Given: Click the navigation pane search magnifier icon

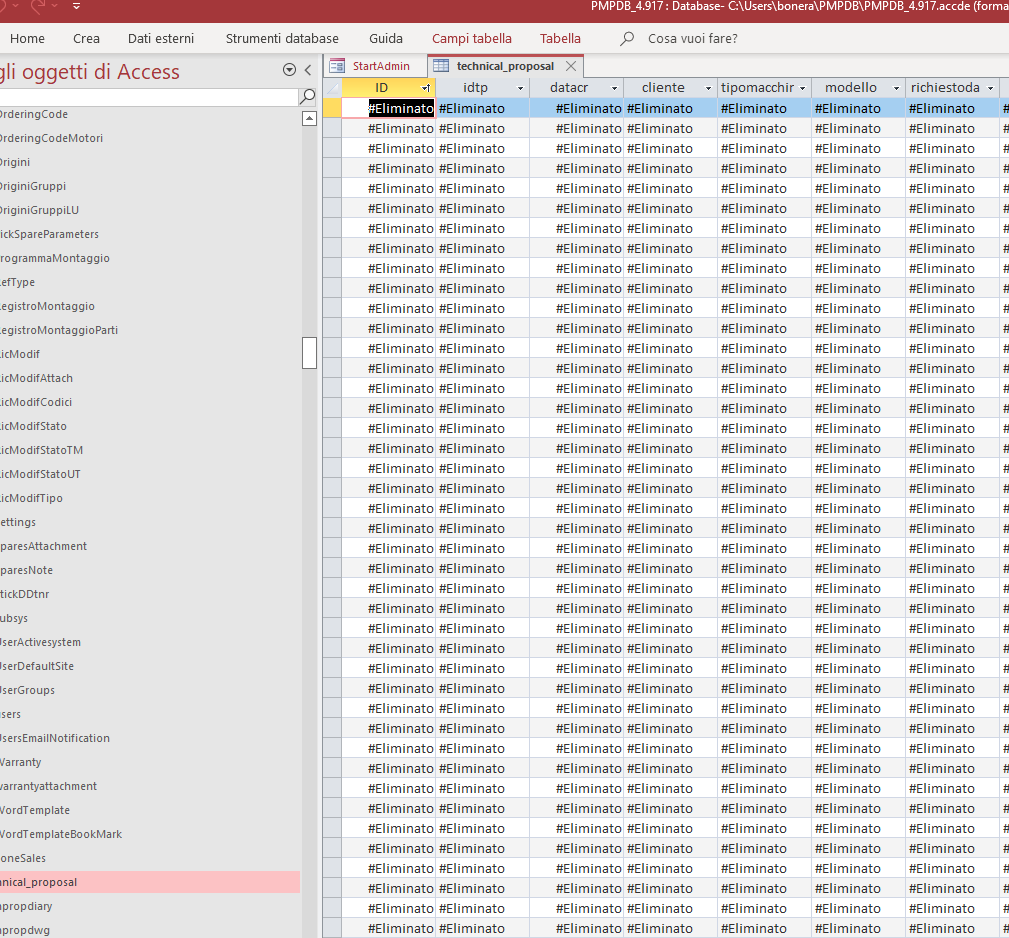Looking at the screenshot, I should coord(308,97).
